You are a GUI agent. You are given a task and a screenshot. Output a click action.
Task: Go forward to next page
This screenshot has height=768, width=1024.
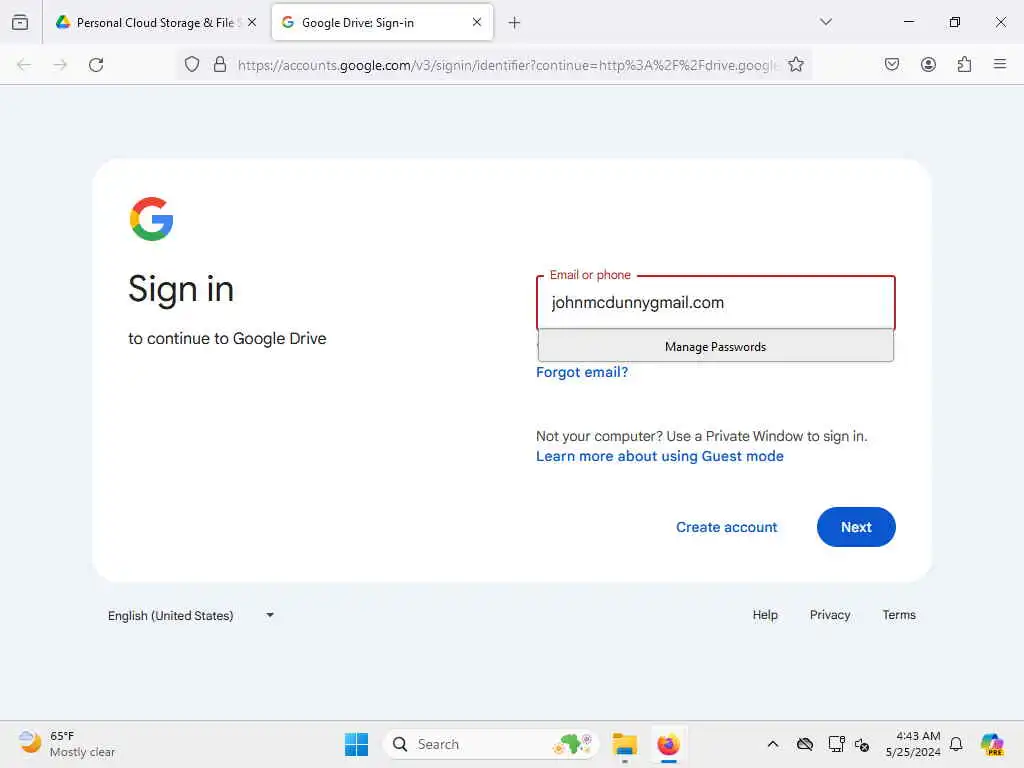coord(60,65)
